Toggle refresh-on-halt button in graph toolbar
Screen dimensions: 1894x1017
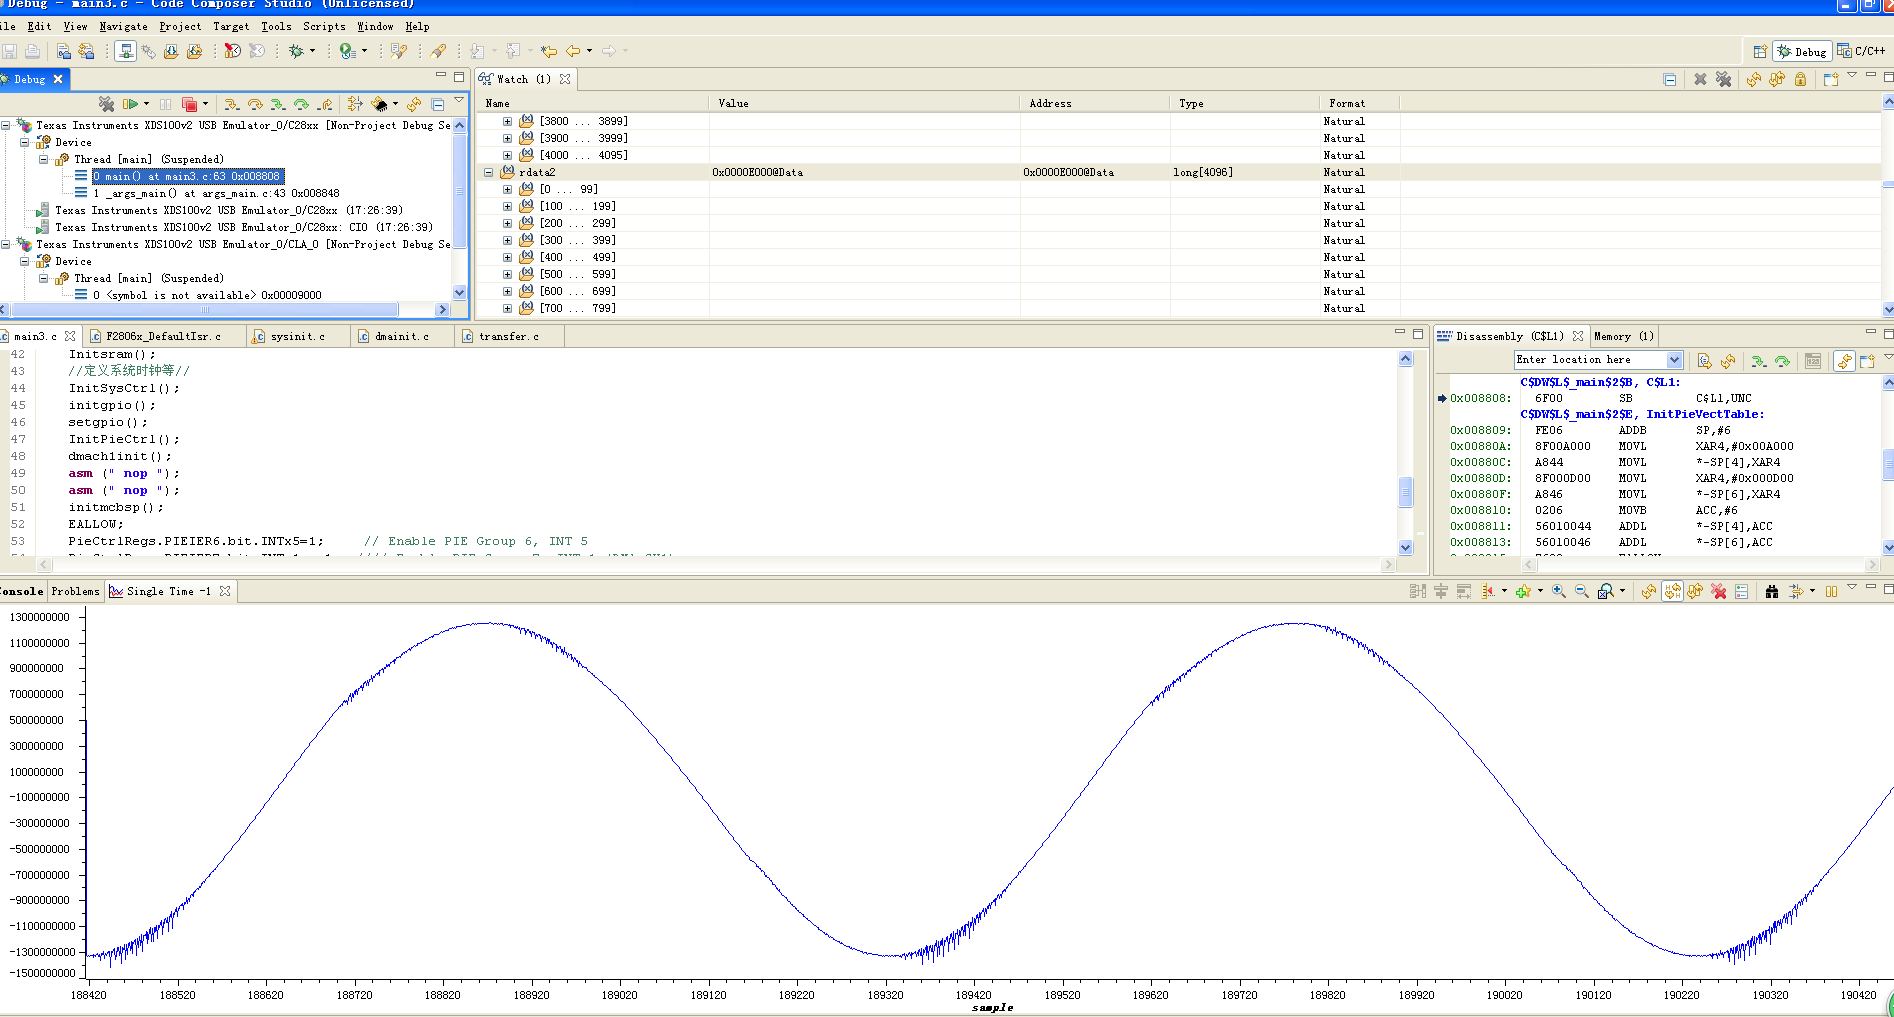[x=1672, y=592]
